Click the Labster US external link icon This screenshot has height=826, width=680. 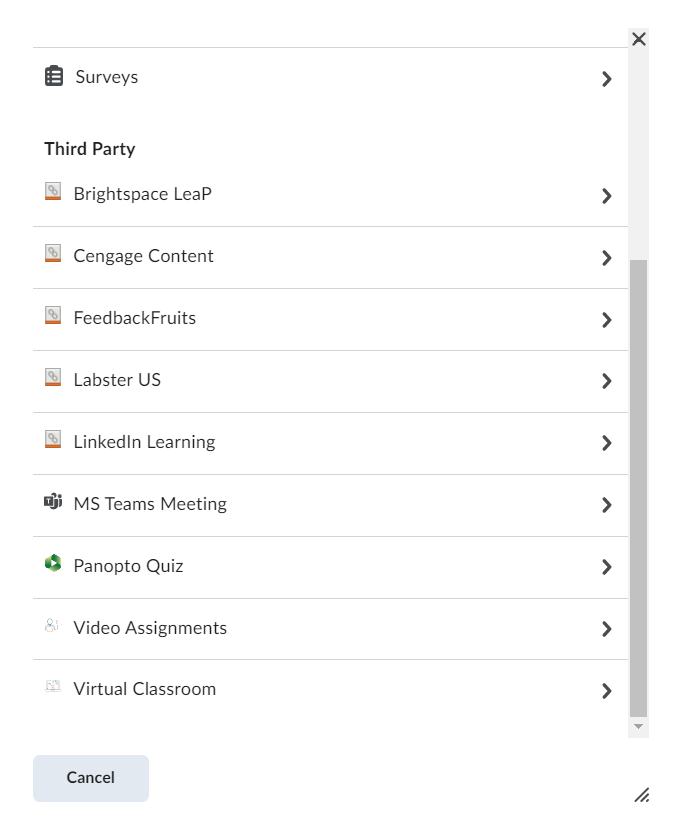pos(54,380)
